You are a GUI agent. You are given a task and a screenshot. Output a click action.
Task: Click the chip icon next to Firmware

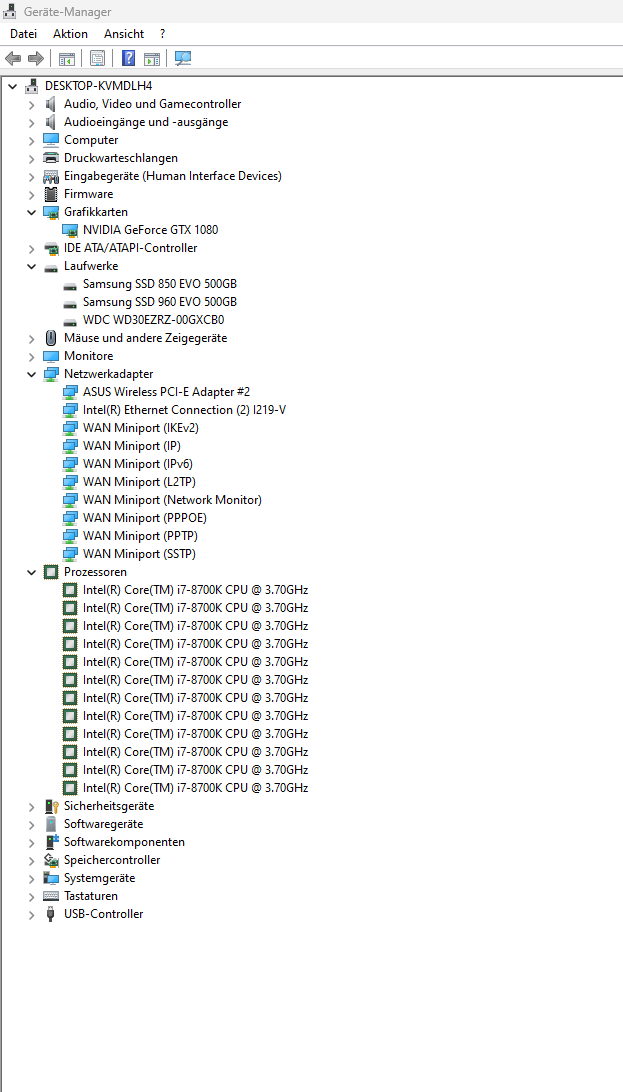point(51,194)
